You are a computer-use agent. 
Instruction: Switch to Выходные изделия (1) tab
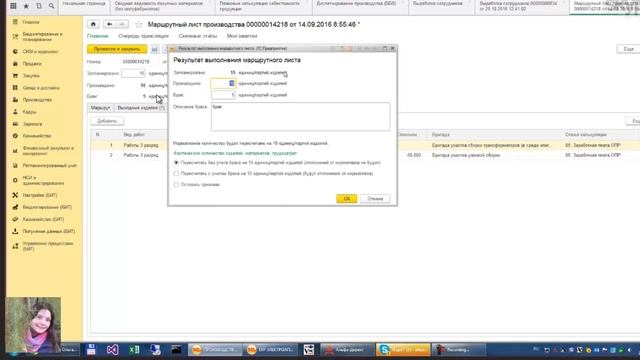click(141, 108)
